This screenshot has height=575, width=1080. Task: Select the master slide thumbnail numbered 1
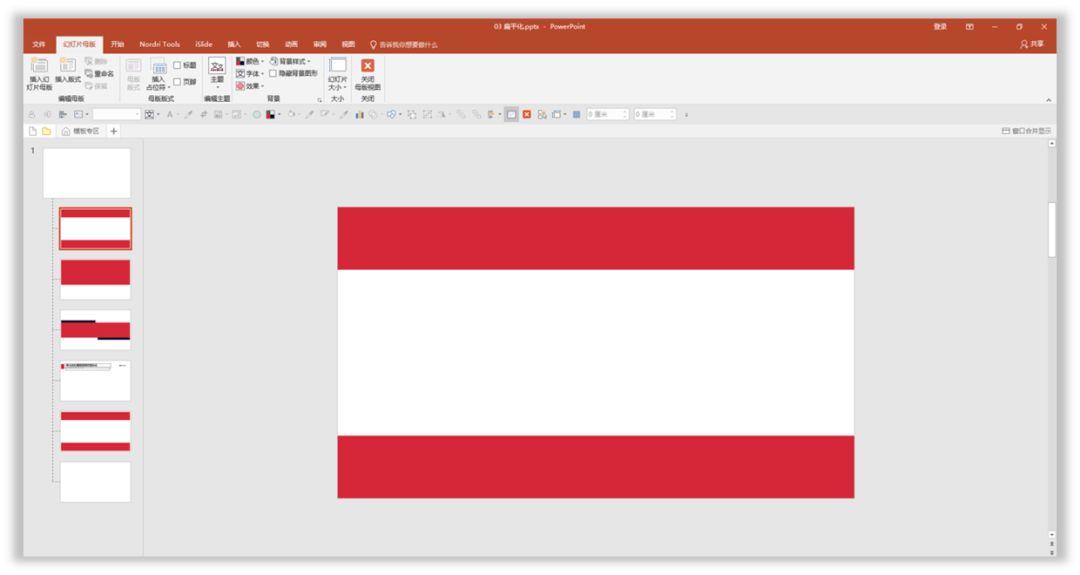coord(87,173)
